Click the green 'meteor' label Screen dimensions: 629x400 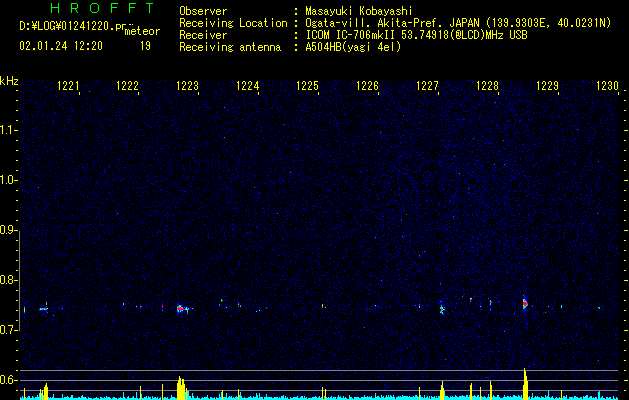coord(142,31)
